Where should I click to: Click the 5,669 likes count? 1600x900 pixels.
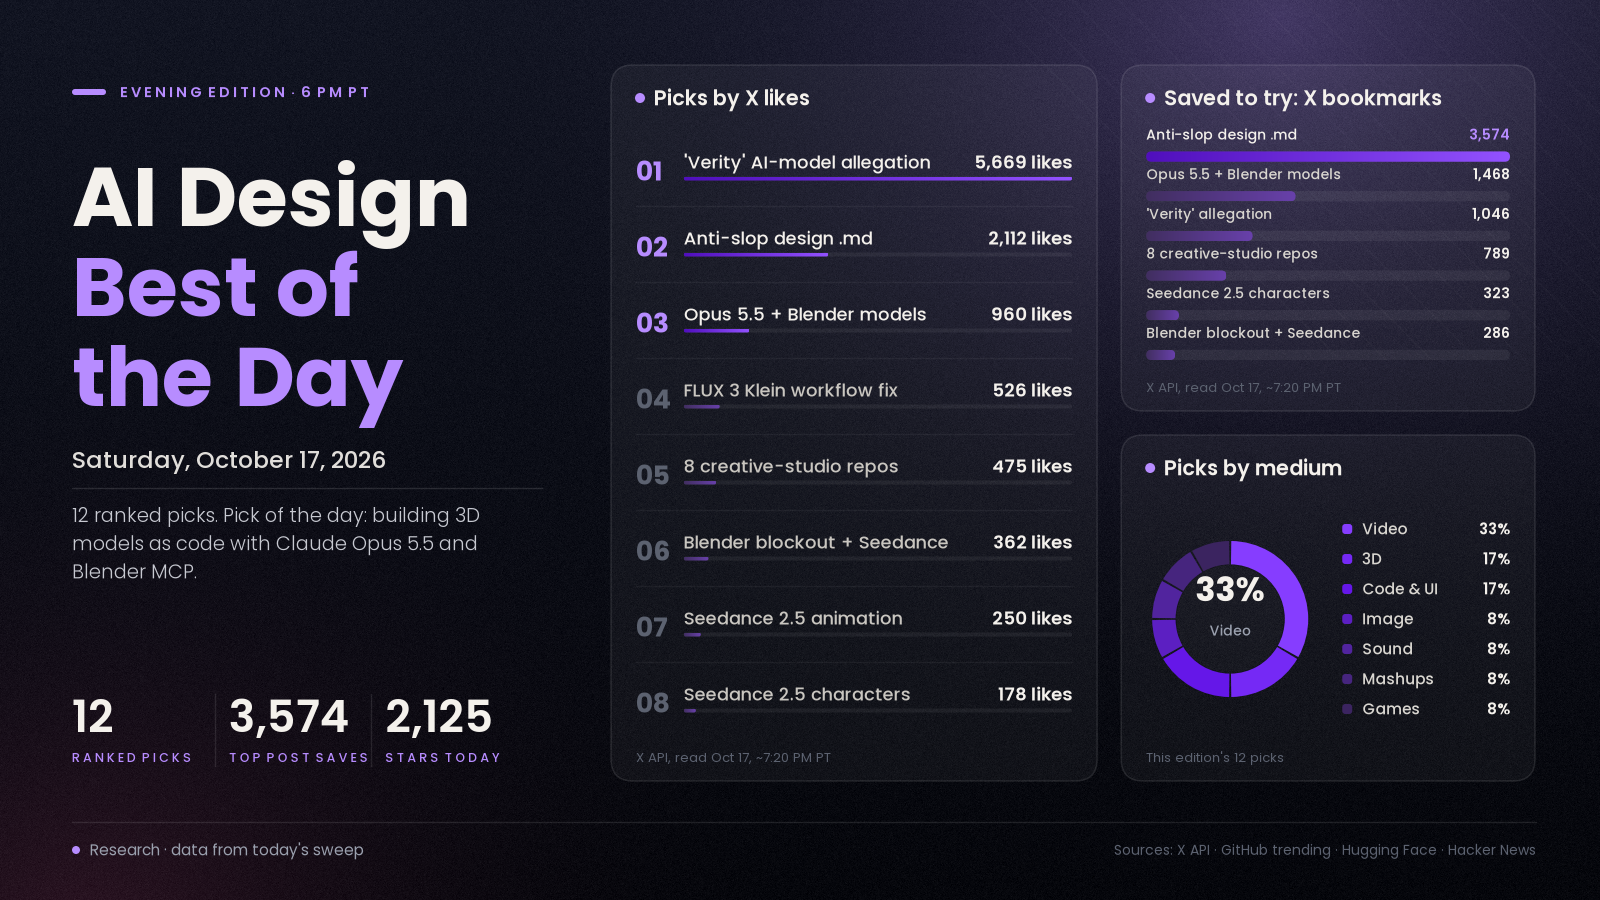[1023, 162]
